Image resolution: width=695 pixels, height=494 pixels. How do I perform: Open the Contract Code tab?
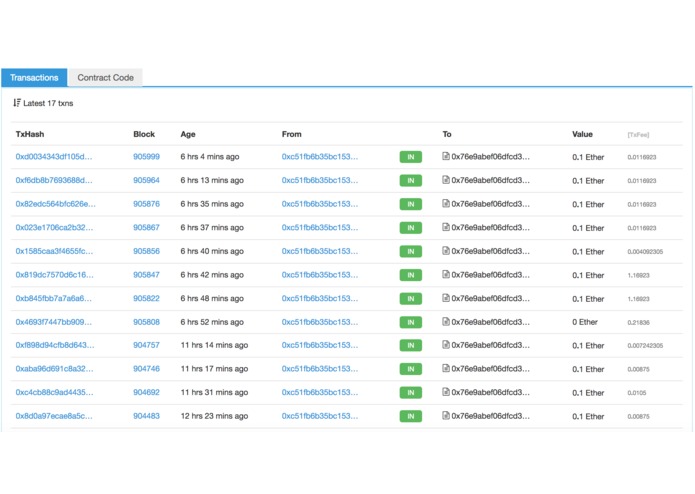click(105, 78)
